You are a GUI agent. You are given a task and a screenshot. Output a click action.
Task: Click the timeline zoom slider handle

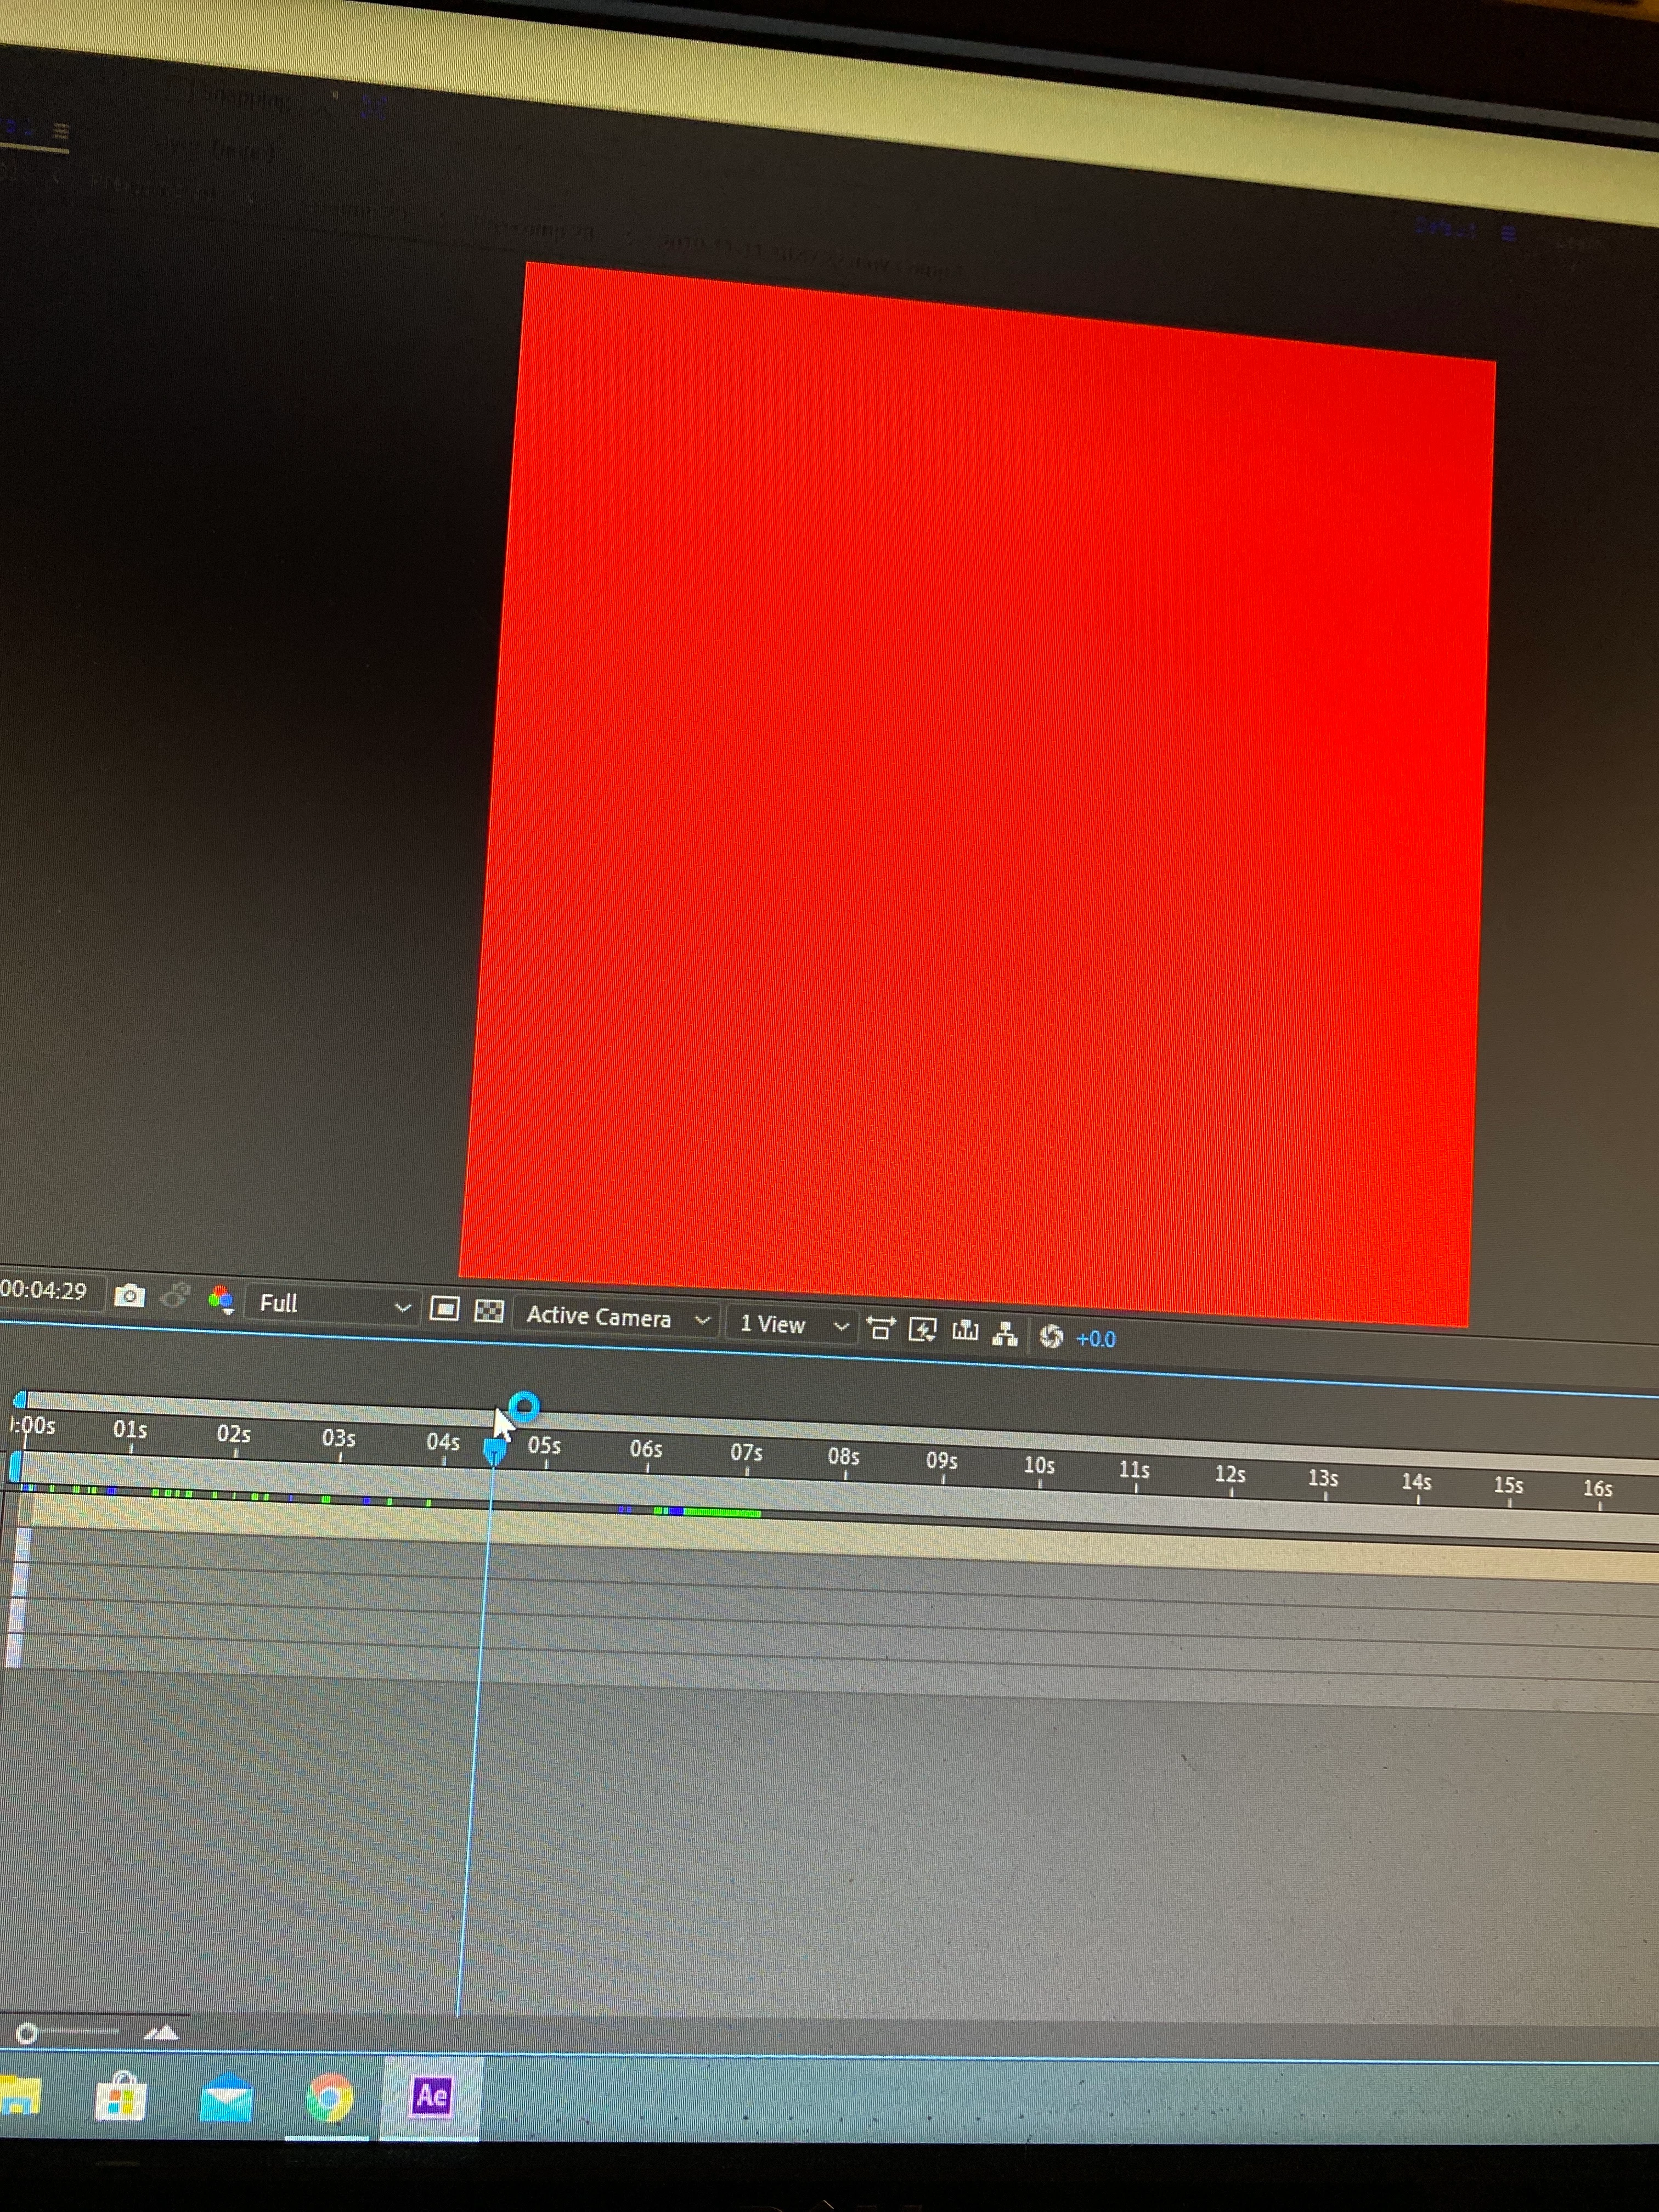point(27,2033)
